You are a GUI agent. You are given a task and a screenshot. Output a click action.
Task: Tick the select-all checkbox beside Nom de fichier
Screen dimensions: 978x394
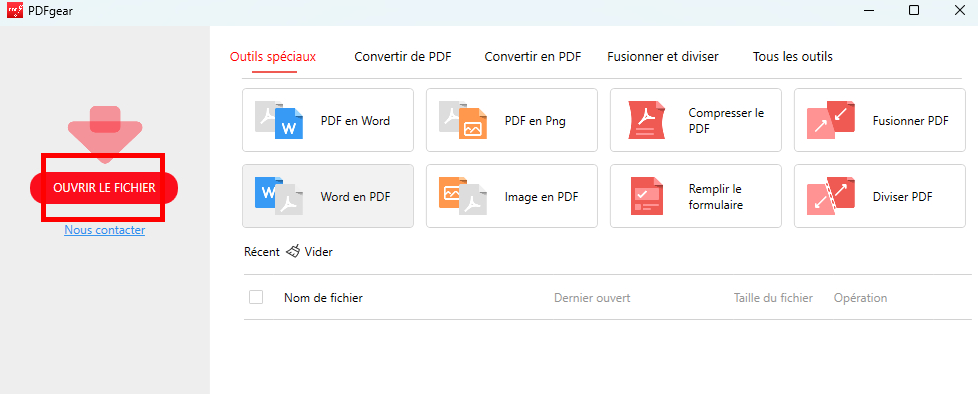[x=256, y=297]
